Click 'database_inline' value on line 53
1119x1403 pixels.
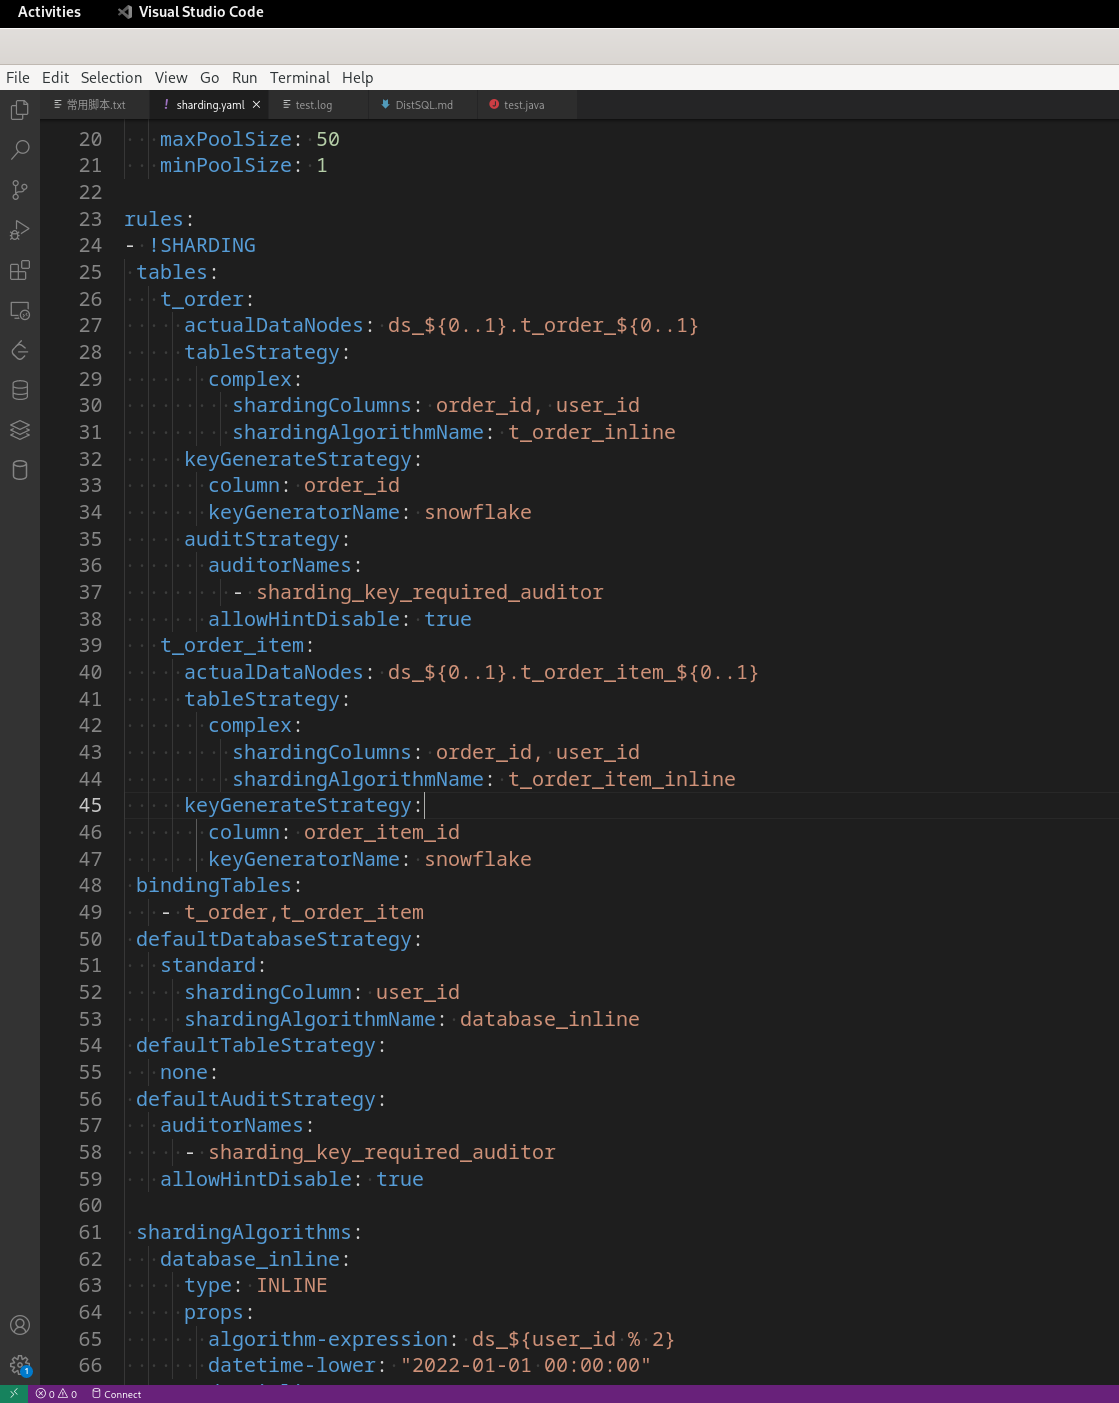tap(550, 1019)
